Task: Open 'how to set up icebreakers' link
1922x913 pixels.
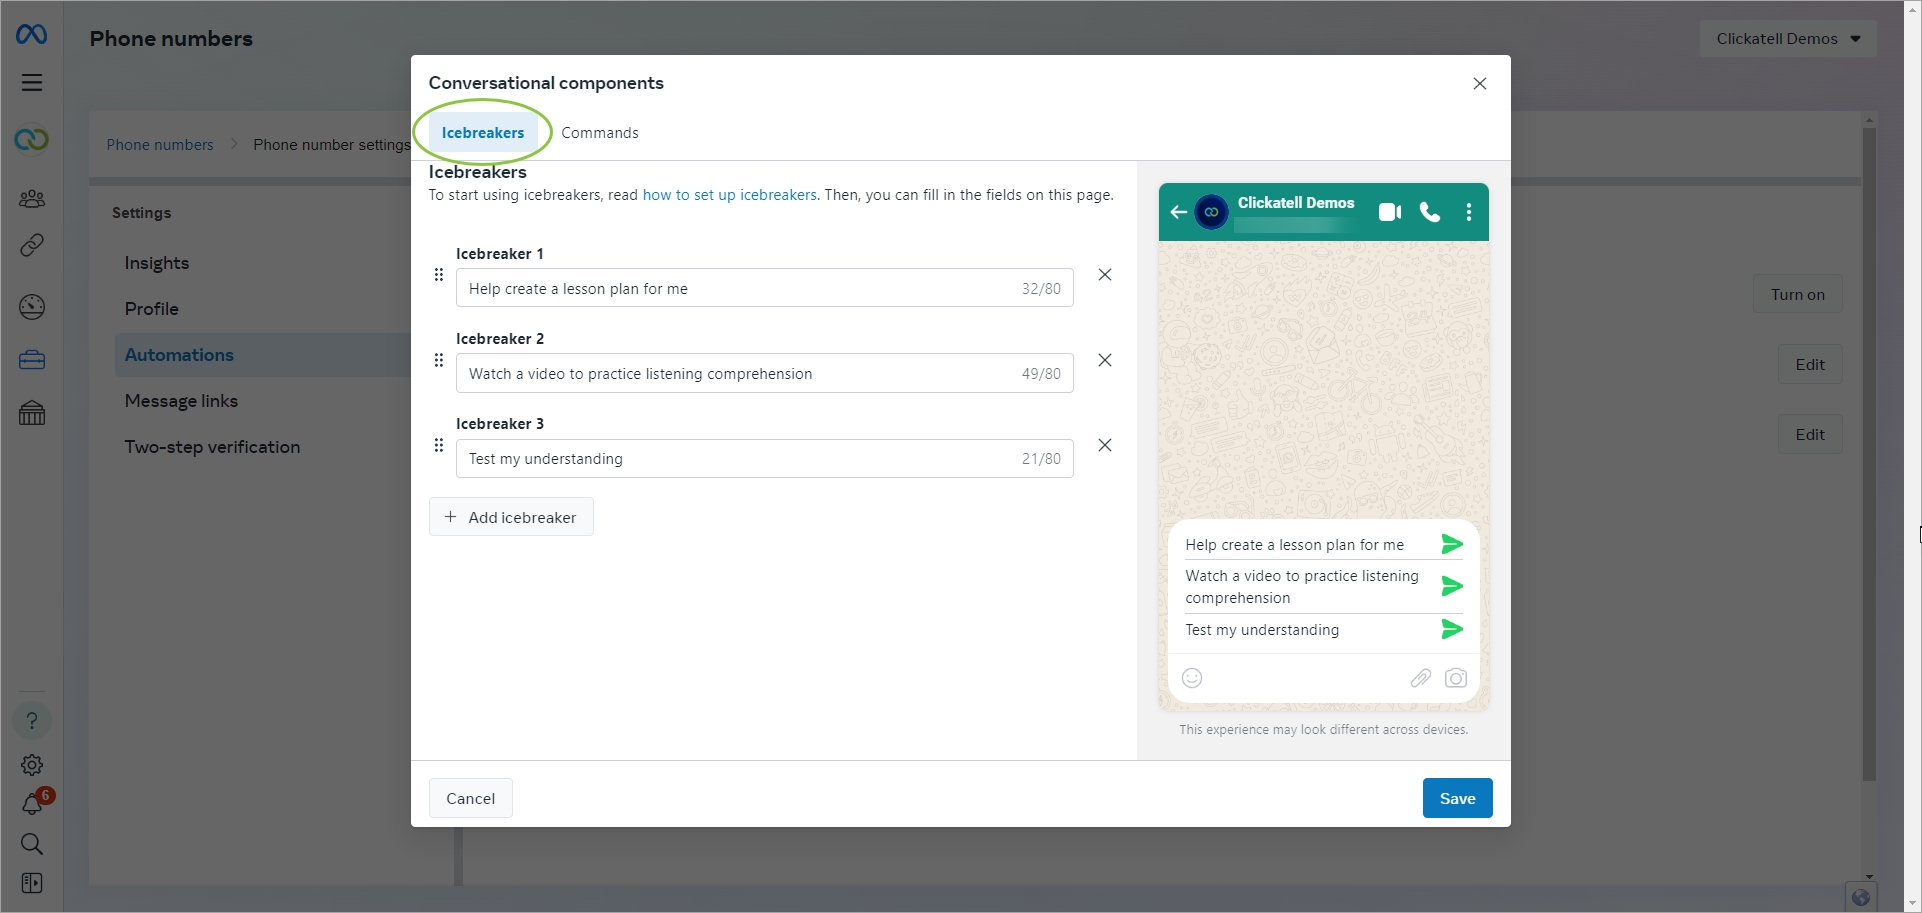Action: point(729,195)
